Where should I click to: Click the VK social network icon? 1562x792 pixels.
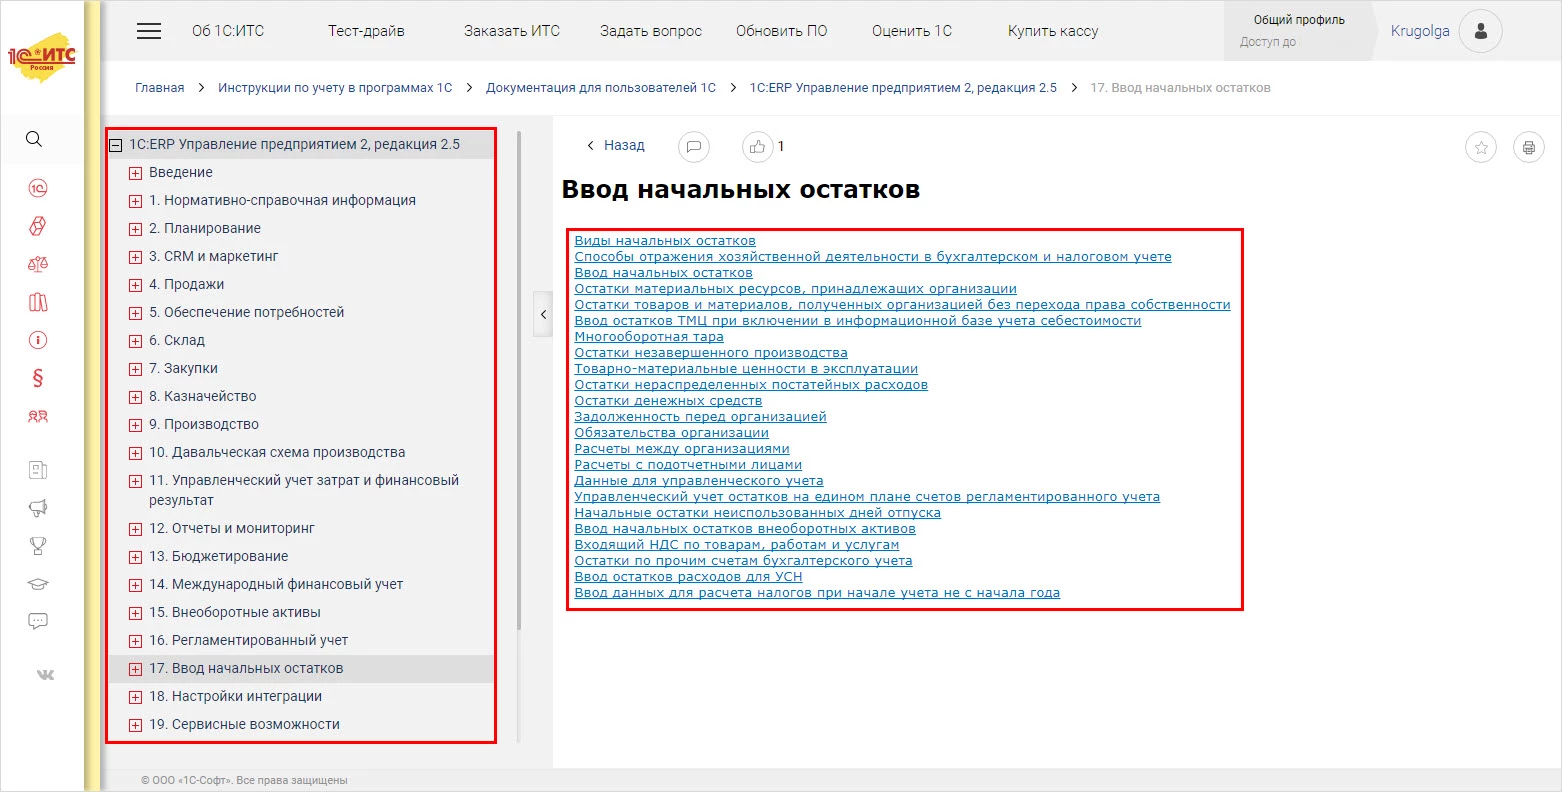pyautogui.click(x=45, y=674)
